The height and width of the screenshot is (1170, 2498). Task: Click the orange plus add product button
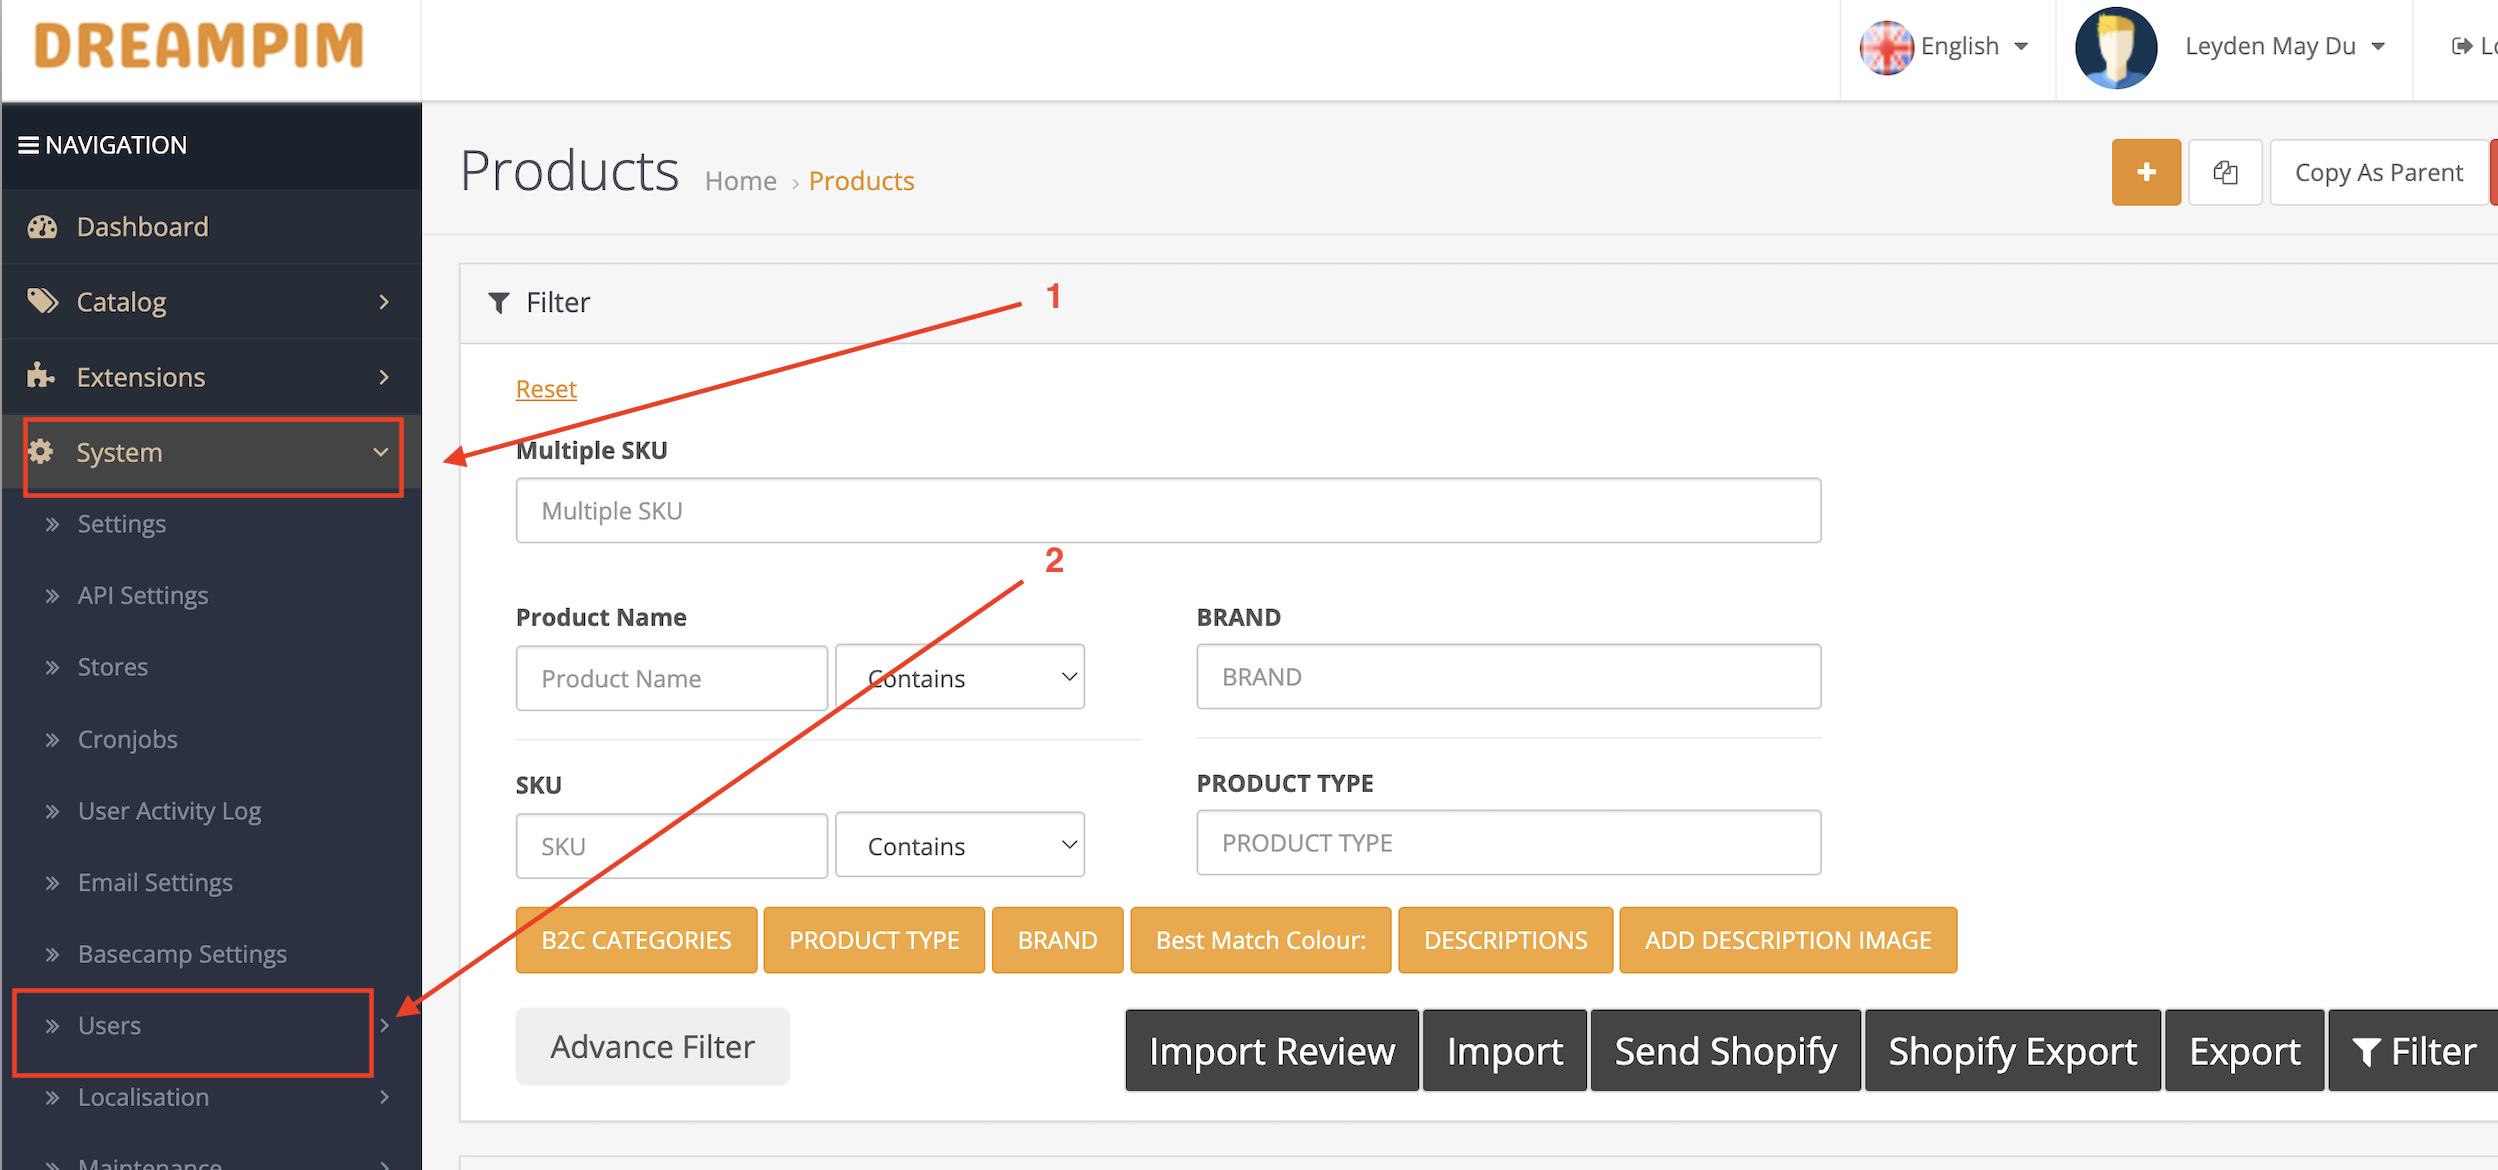[2145, 172]
